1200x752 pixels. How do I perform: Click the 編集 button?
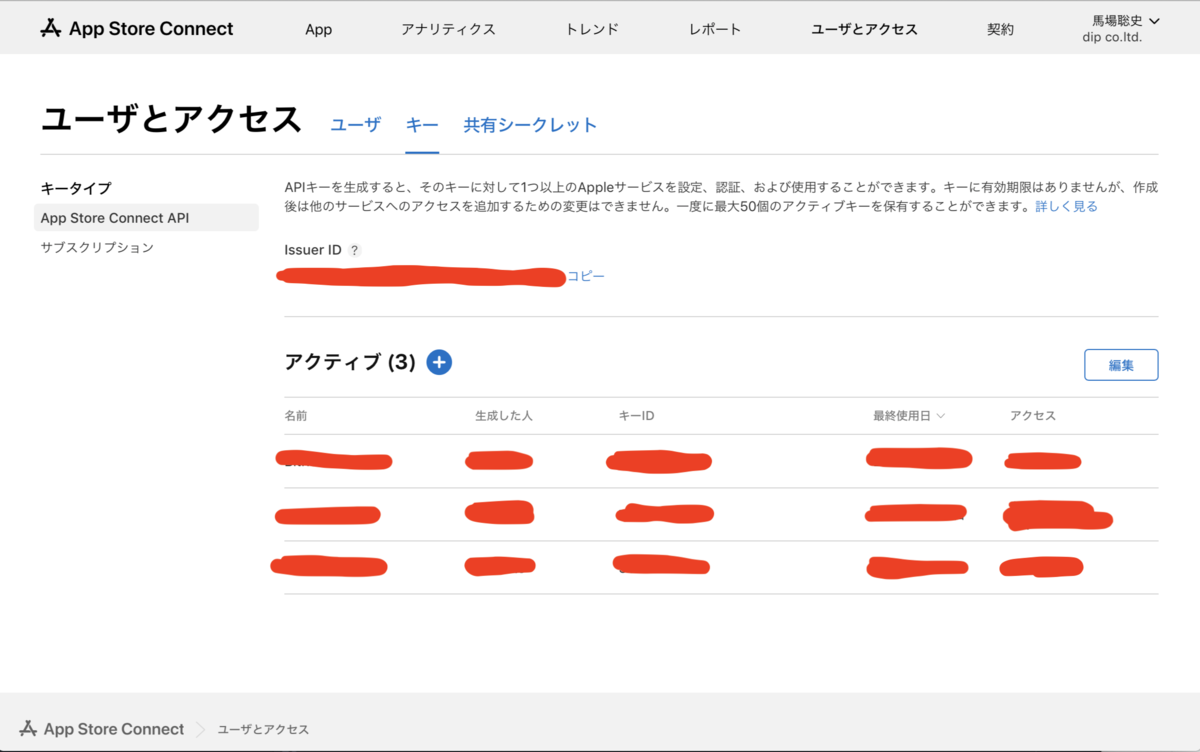point(1121,365)
